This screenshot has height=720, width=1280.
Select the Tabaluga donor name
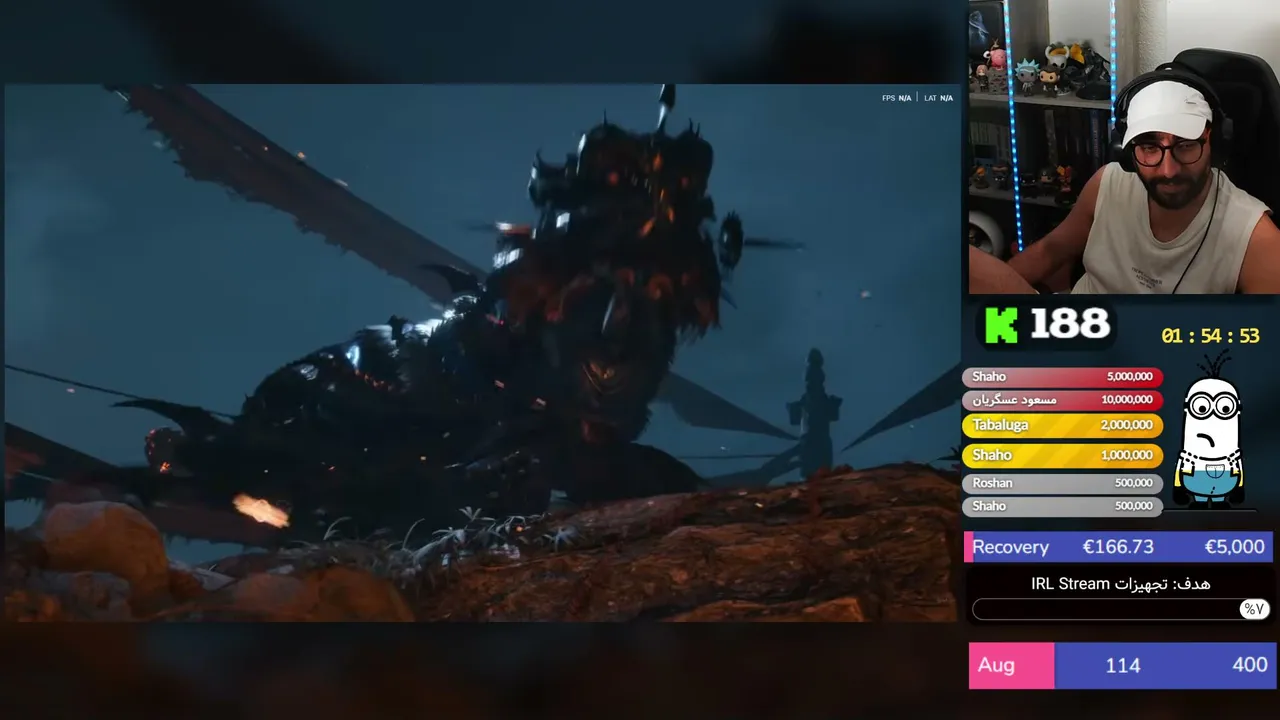pos(1000,425)
